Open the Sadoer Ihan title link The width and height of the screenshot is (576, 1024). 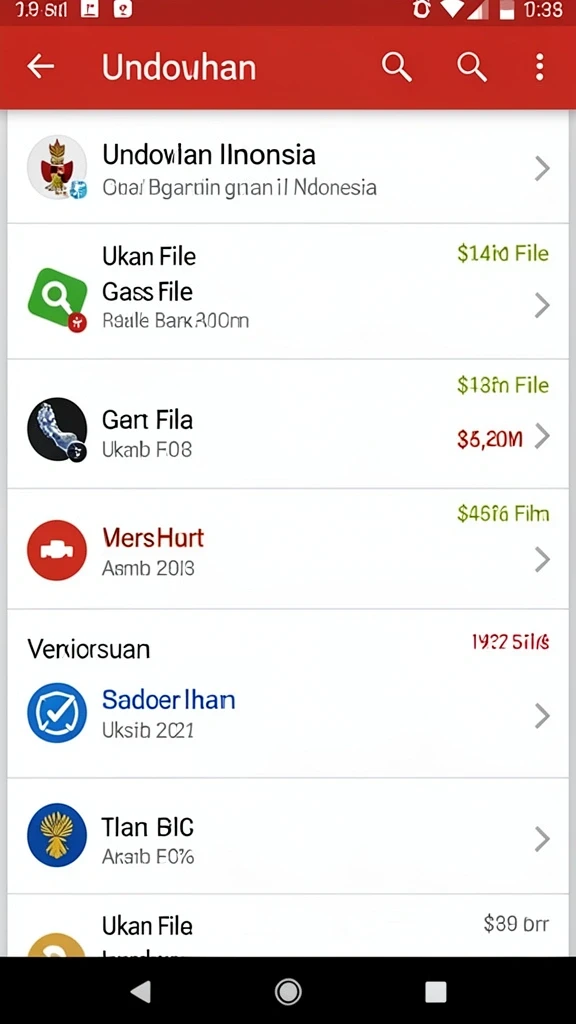coord(168,700)
